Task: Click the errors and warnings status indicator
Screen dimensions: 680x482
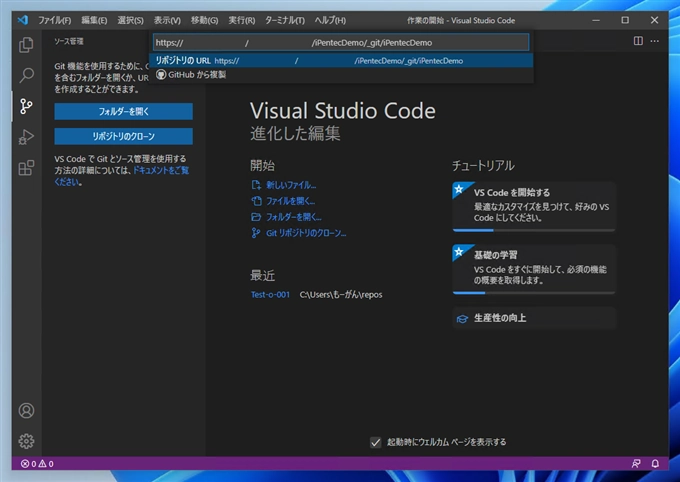Action: pyautogui.click(x=37, y=464)
